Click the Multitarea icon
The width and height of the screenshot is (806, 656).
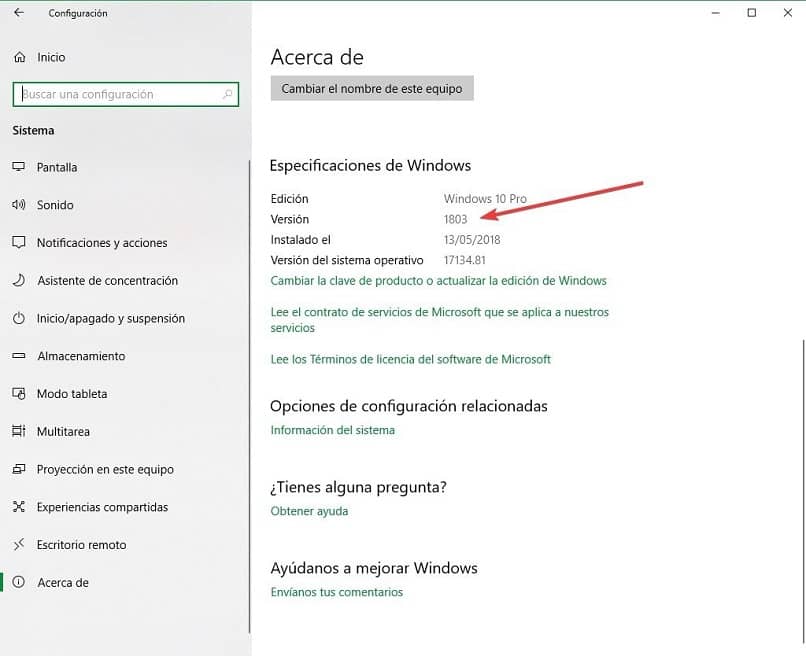(x=19, y=431)
